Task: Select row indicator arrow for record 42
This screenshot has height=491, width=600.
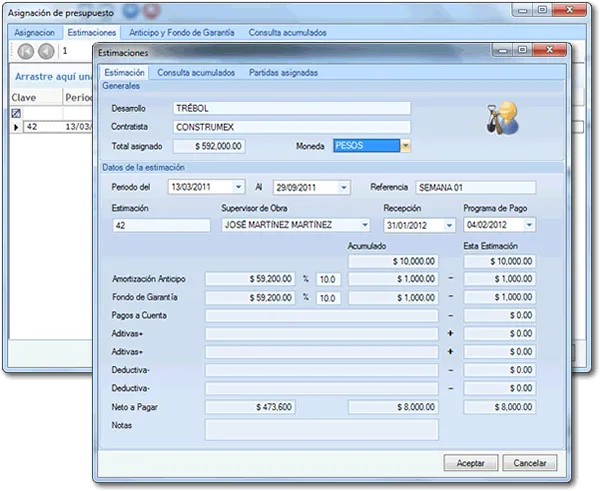Action: click(16, 127)
